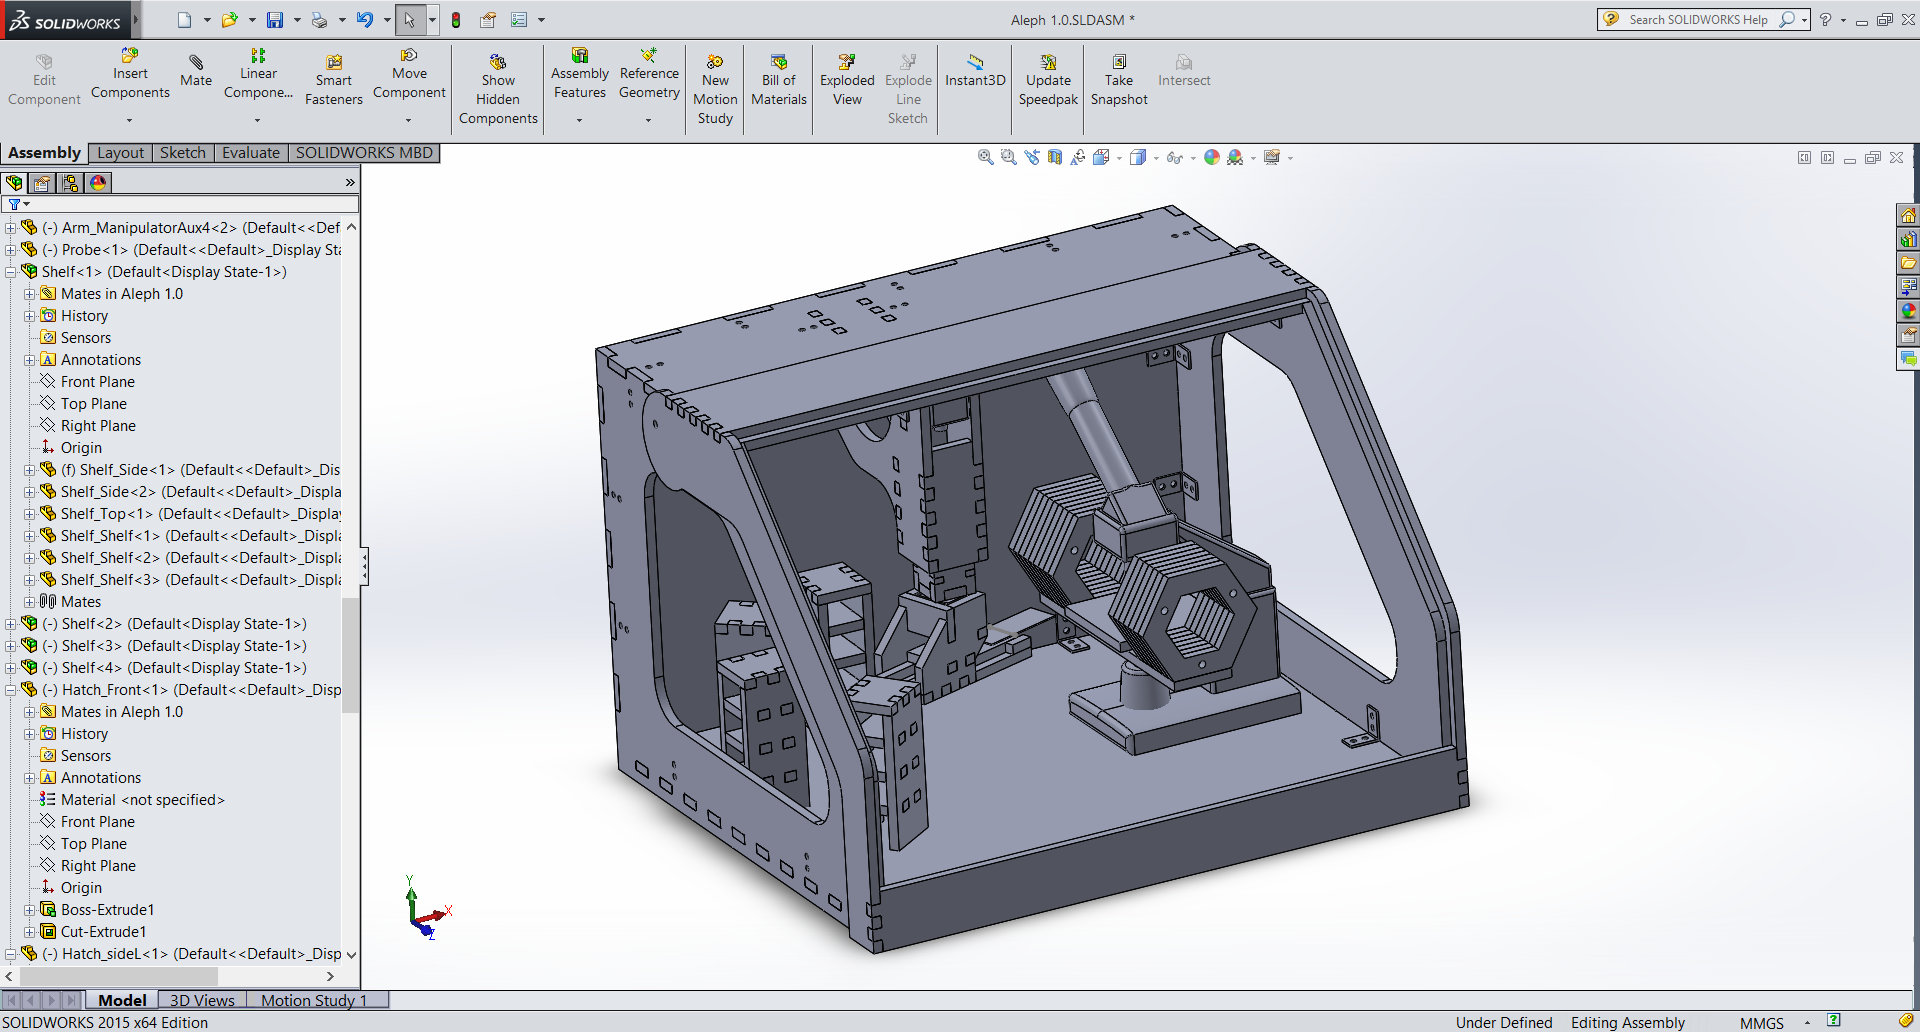
Task: Click the Insert Components tool
Action: tap(130, 74)
